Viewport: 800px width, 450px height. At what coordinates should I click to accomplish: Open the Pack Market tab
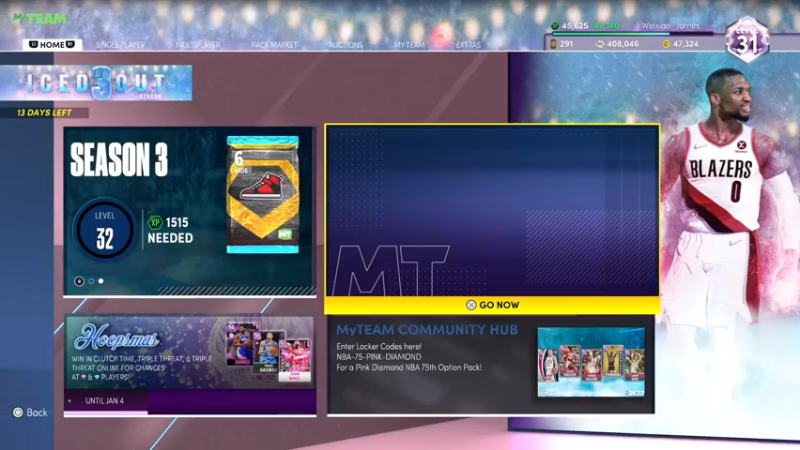click(274, 45)
